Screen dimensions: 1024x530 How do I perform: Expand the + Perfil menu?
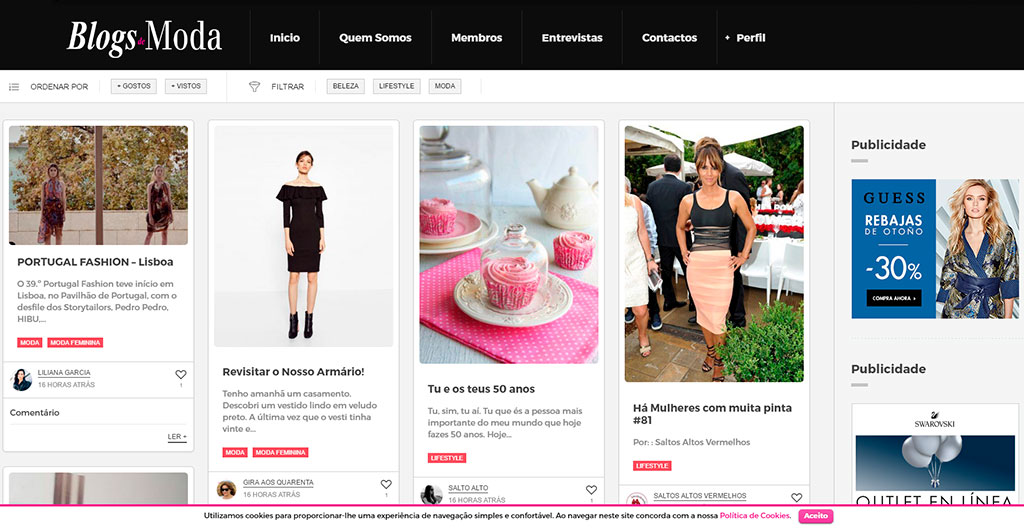(x=745, y=38)
